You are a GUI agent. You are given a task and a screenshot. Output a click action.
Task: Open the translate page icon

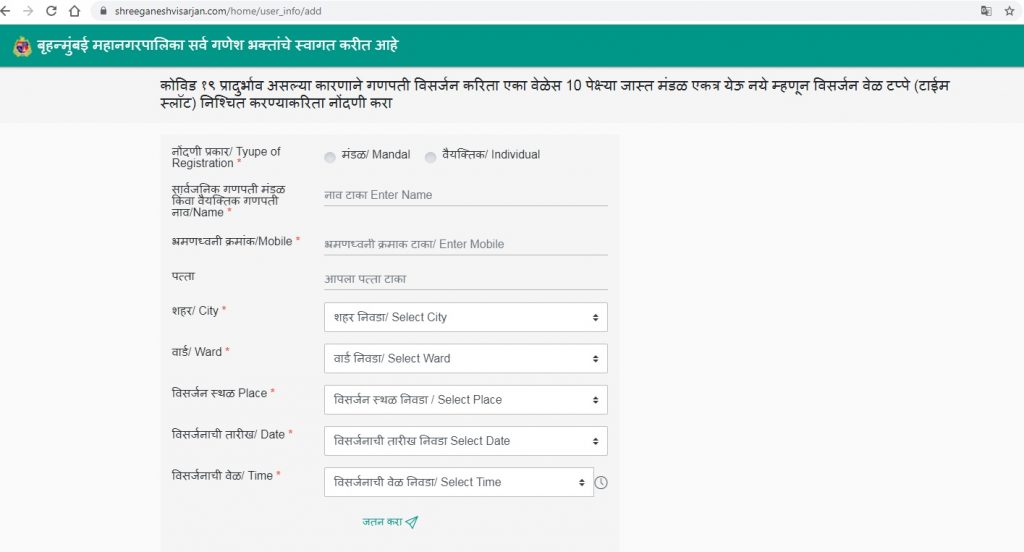click(x=986, y=11)
